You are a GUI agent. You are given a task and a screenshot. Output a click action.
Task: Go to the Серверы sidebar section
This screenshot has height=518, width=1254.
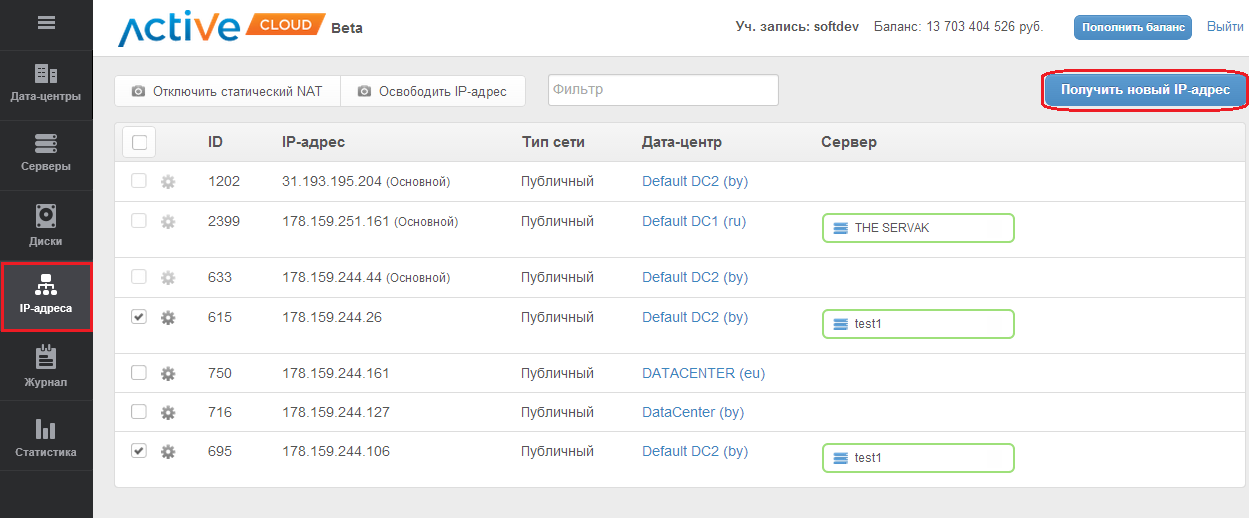coord(46,154)
